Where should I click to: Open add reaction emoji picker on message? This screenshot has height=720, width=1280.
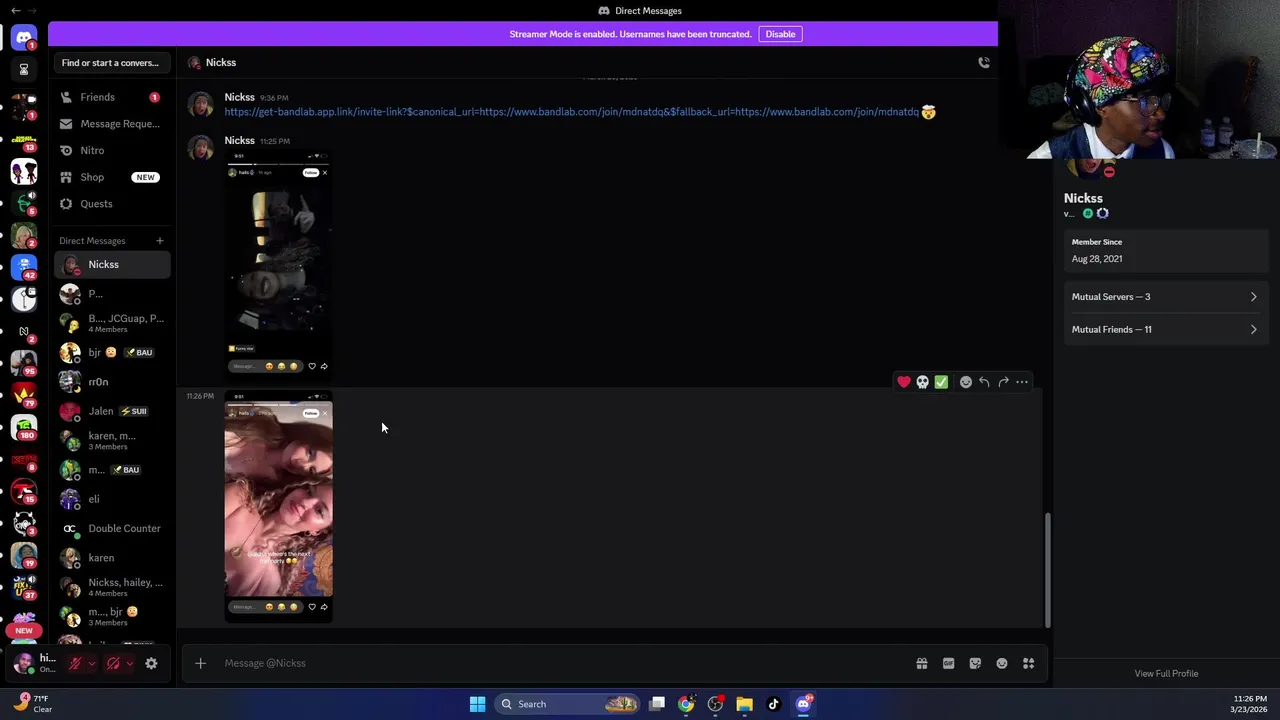(965, 382)
